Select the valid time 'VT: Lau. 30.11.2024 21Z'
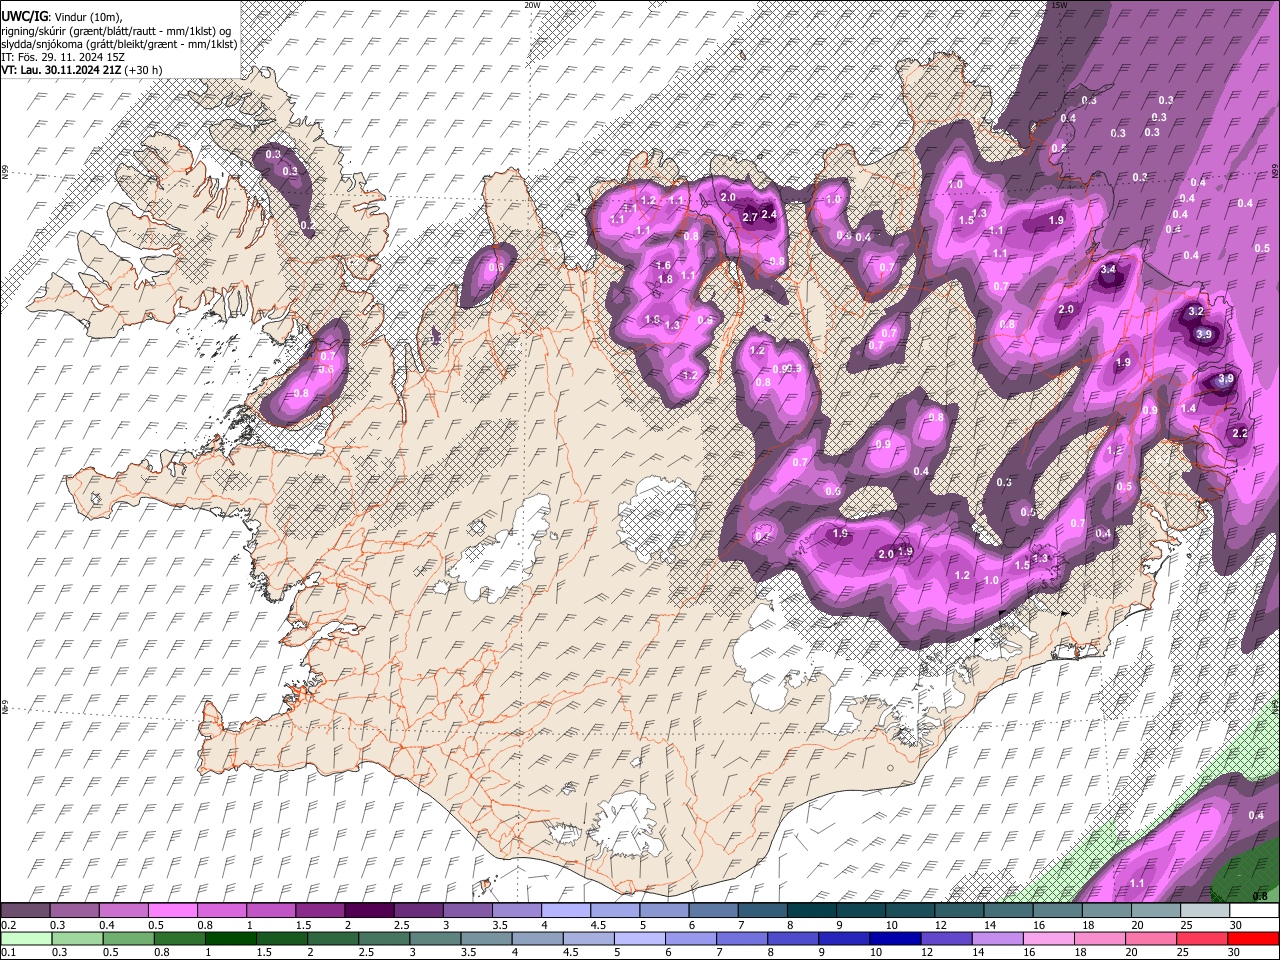This screenshot has height=960, width=1280. pos(61,70)
